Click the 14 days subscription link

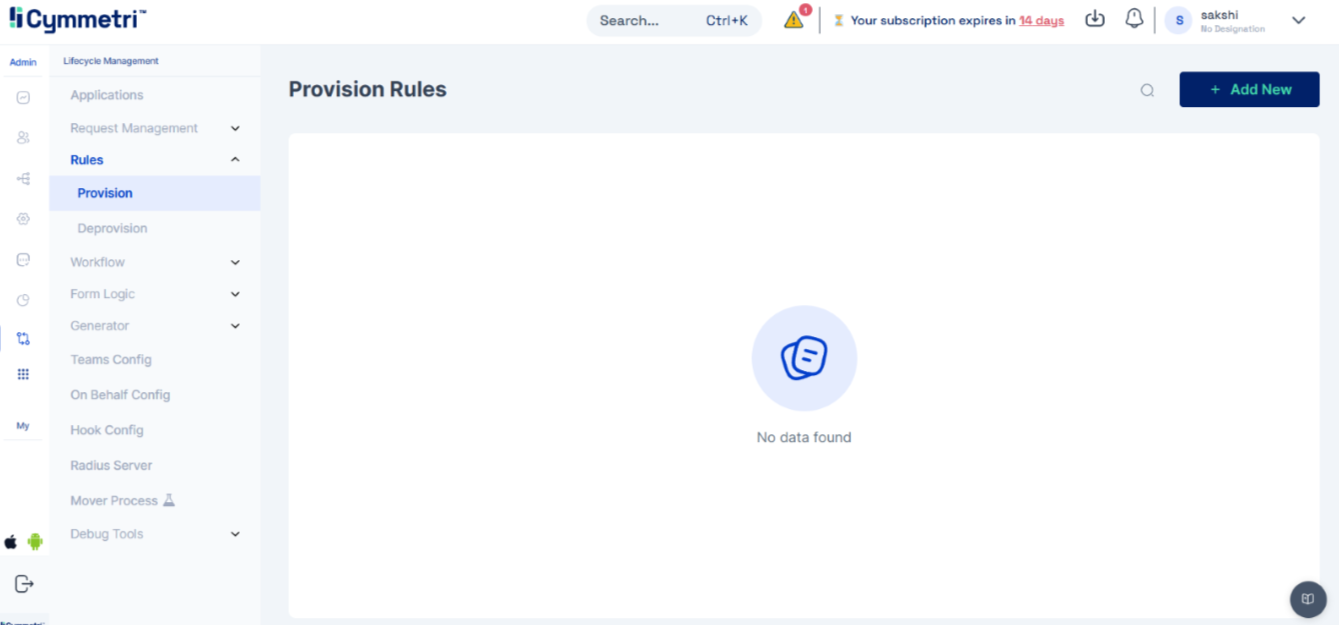tap(1041, 21)
